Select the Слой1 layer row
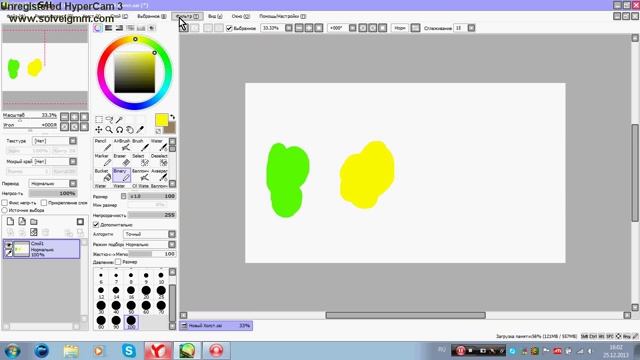Screen dimensions: 640x360 (x=42, y=249)
